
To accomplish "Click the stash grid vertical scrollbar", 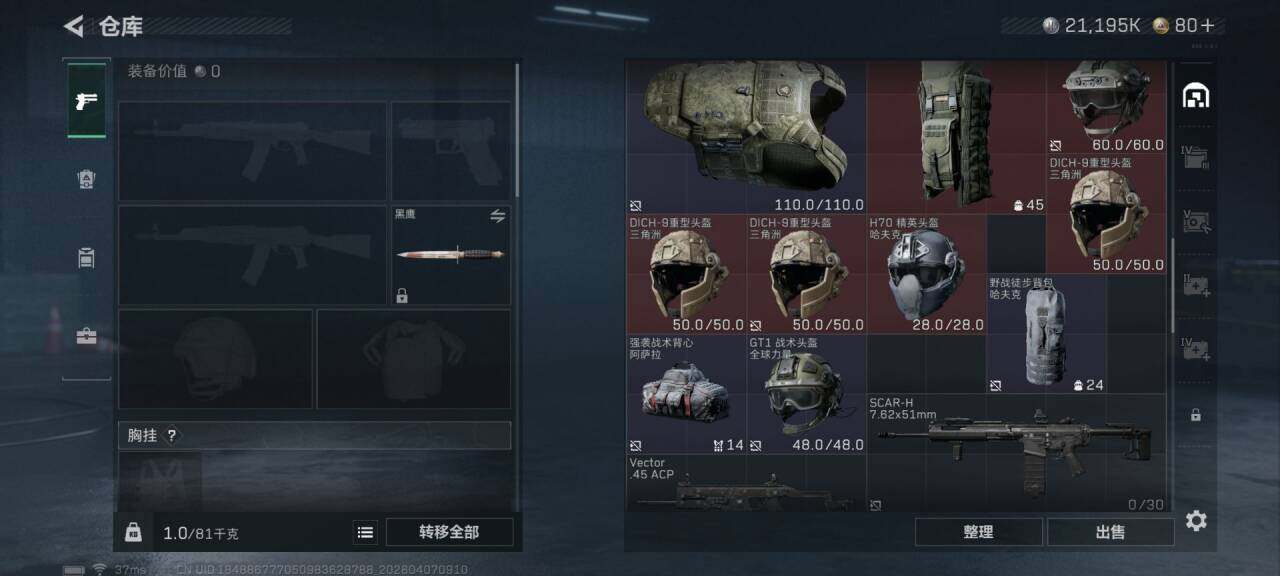I will 1173,286.
